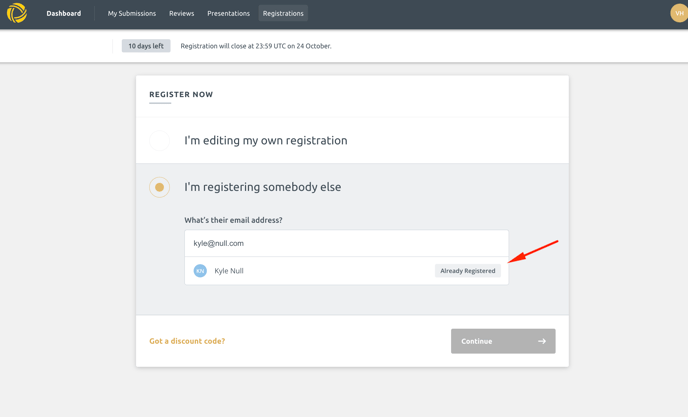Click the Already Registered badge
Viewport: 688px width, 417px height.
click(468, 271)
